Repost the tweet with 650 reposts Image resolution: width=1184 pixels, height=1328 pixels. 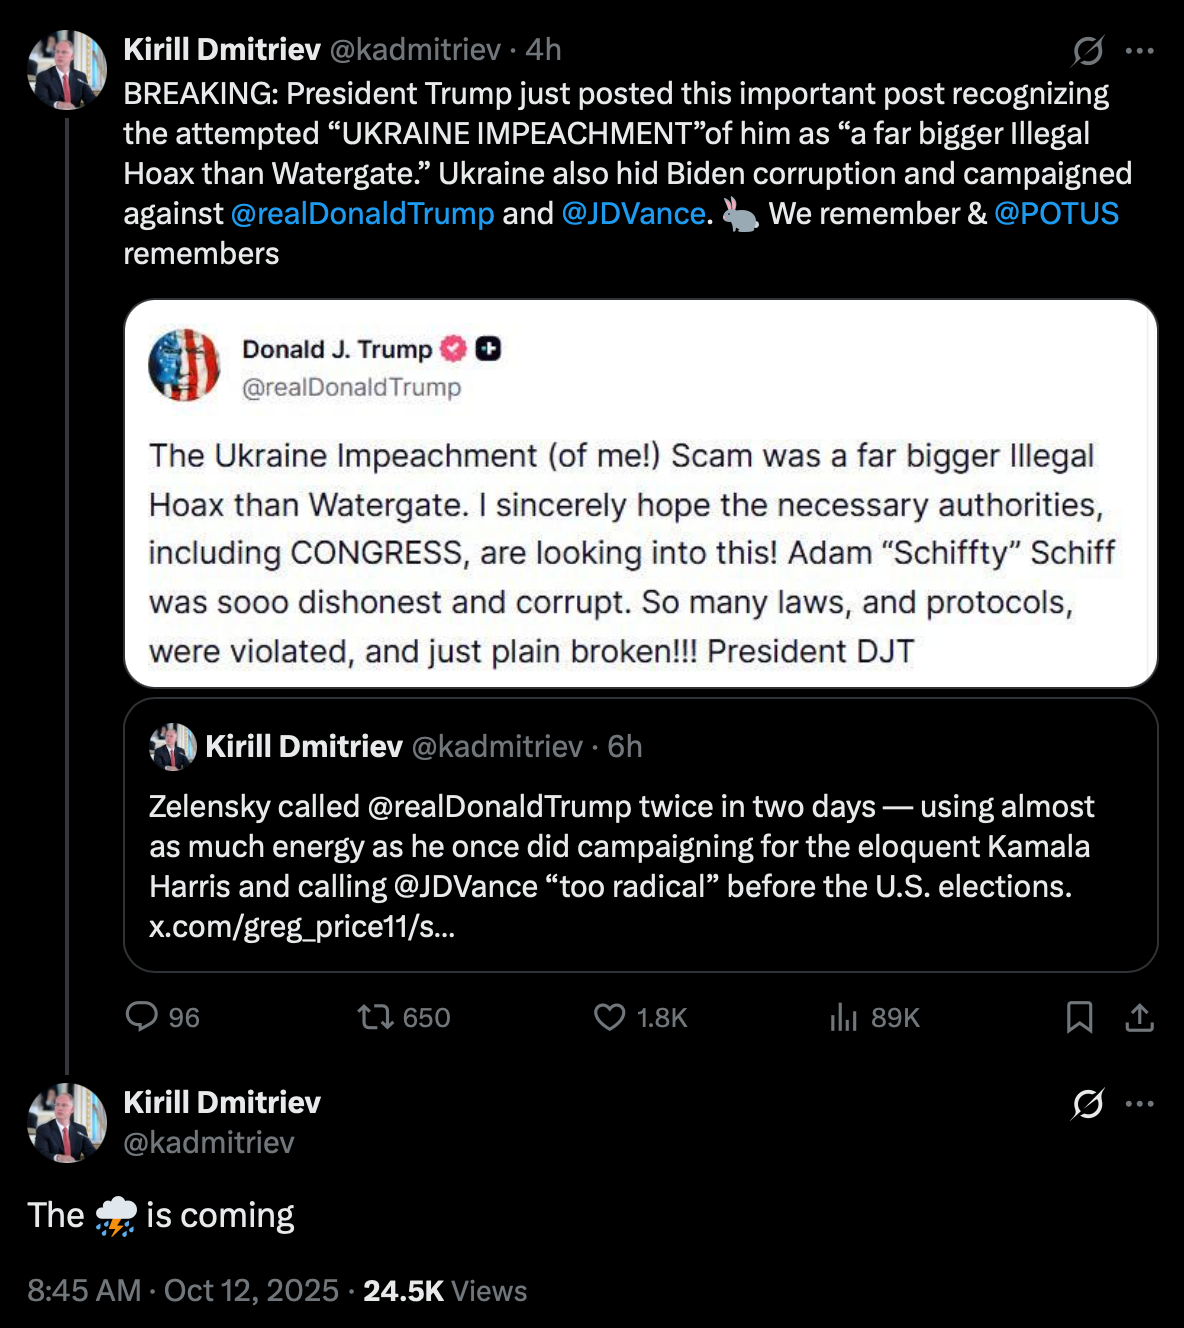[375, 1017]
